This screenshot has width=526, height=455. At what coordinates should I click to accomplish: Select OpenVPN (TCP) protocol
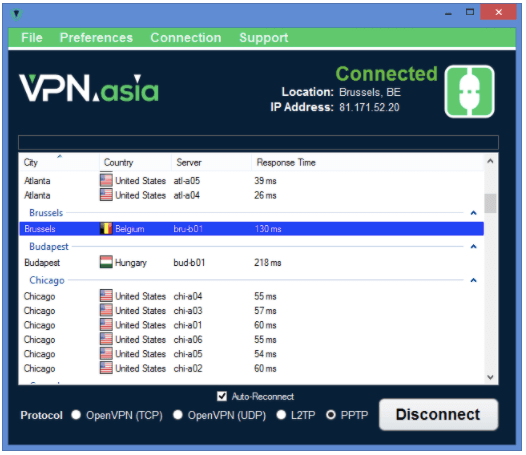click(x=76, y=415)
